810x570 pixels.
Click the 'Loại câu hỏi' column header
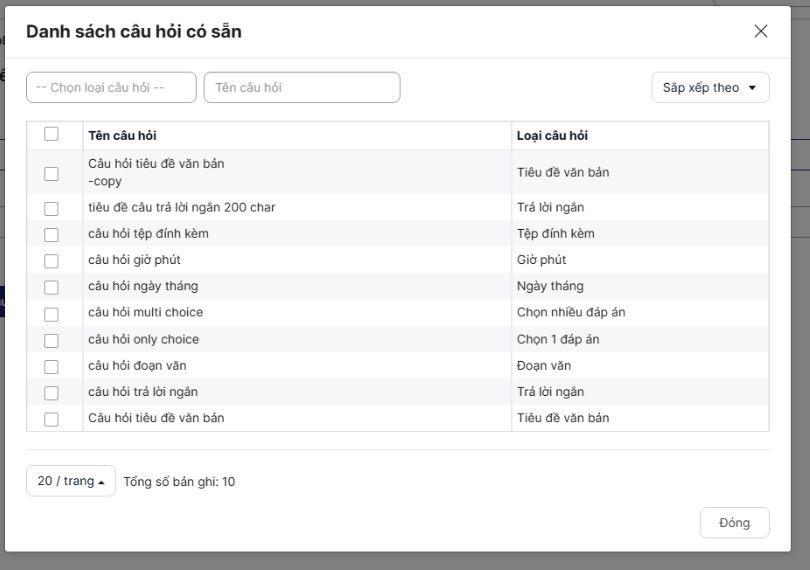551,136
